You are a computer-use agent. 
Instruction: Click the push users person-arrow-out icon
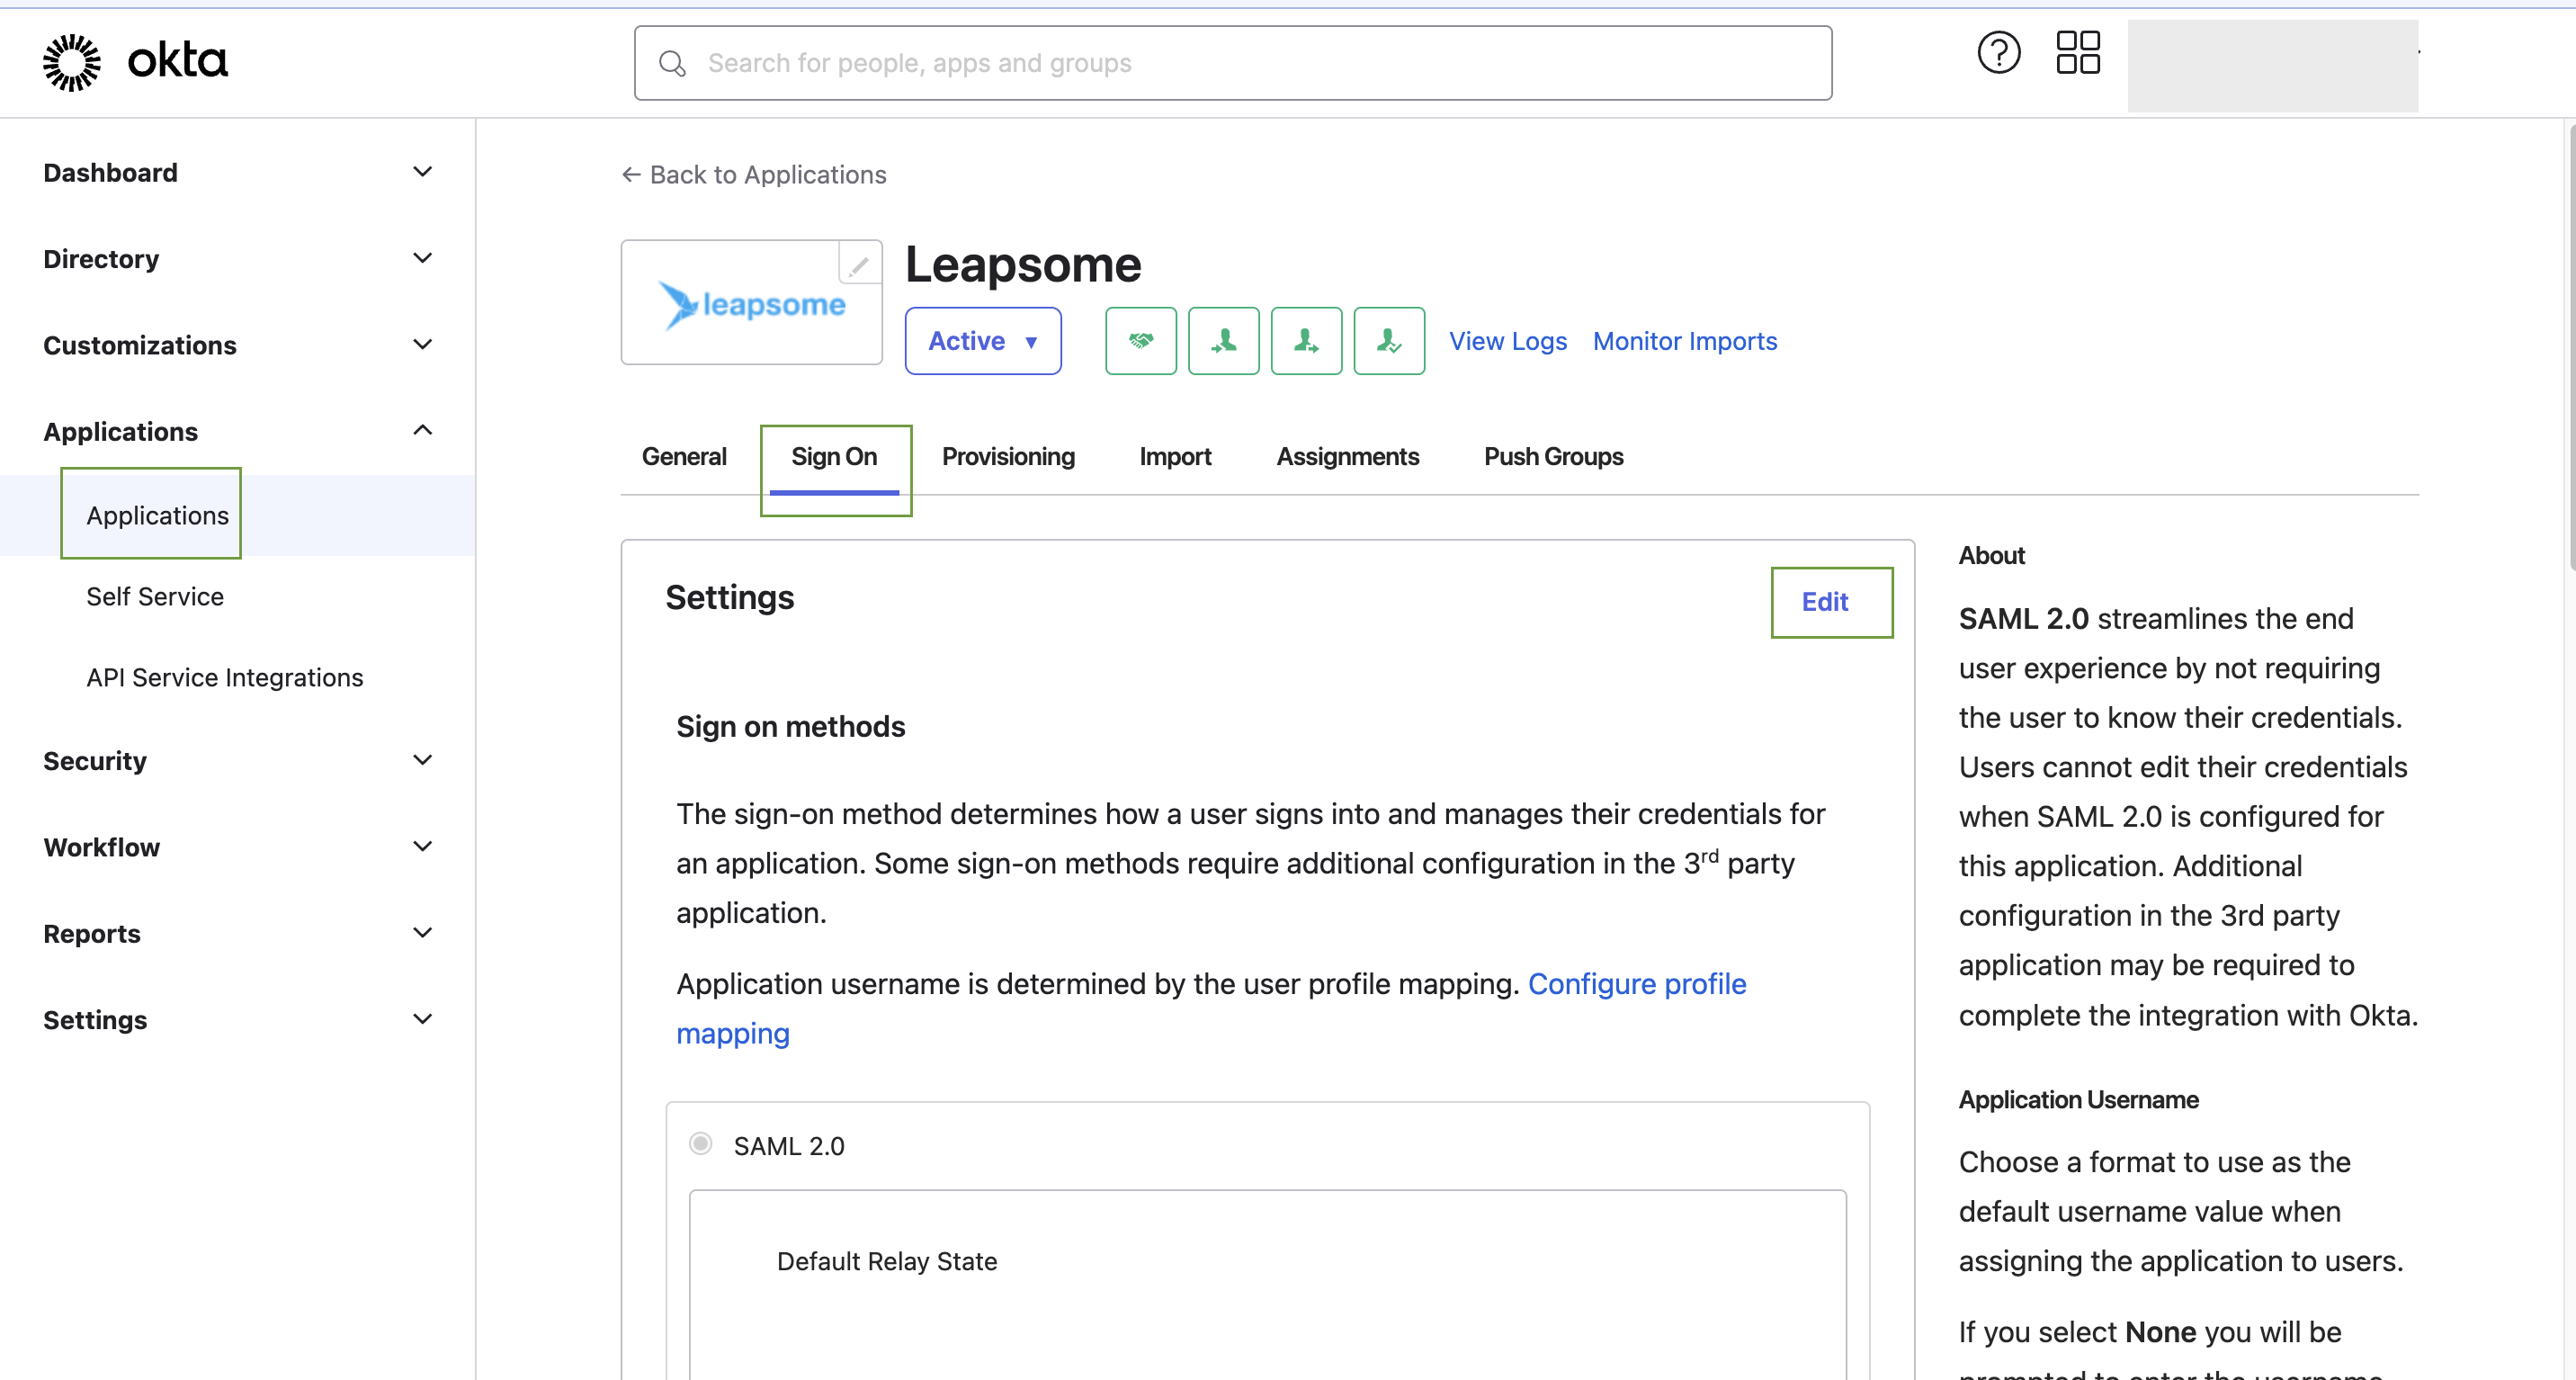(1306, 341)
